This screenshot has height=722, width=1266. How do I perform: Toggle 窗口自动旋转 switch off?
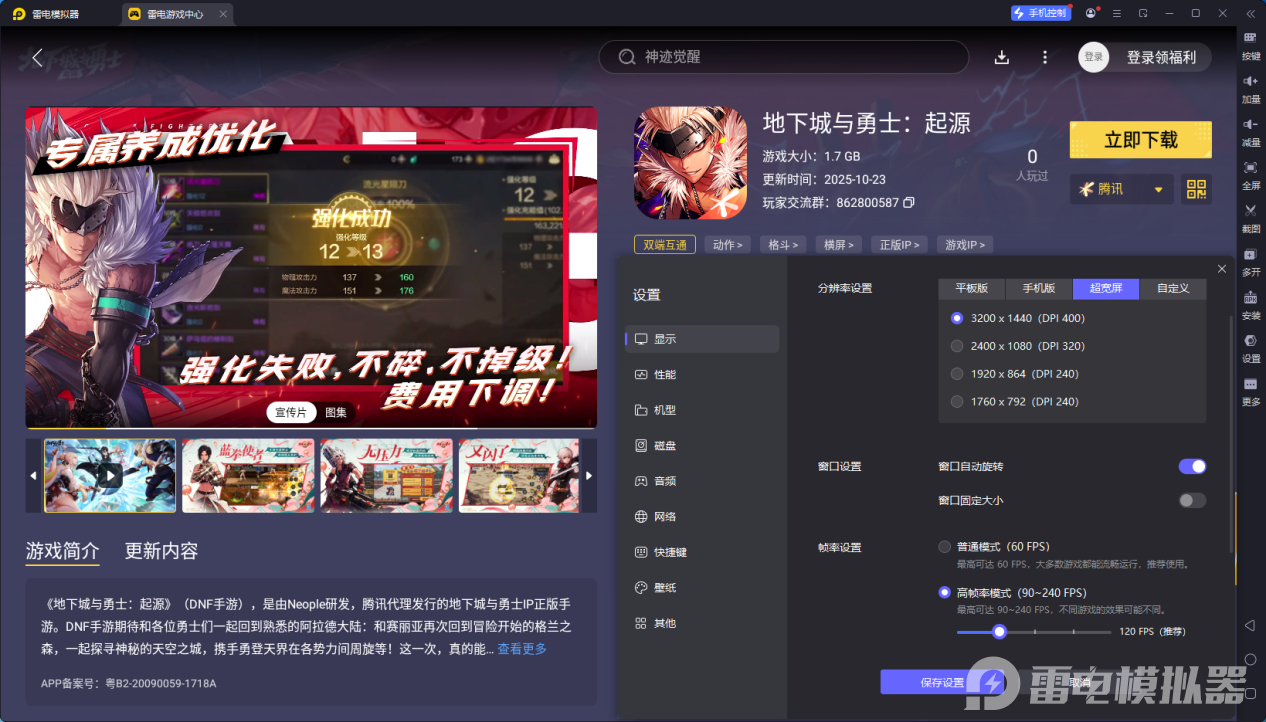[1192, 466]
